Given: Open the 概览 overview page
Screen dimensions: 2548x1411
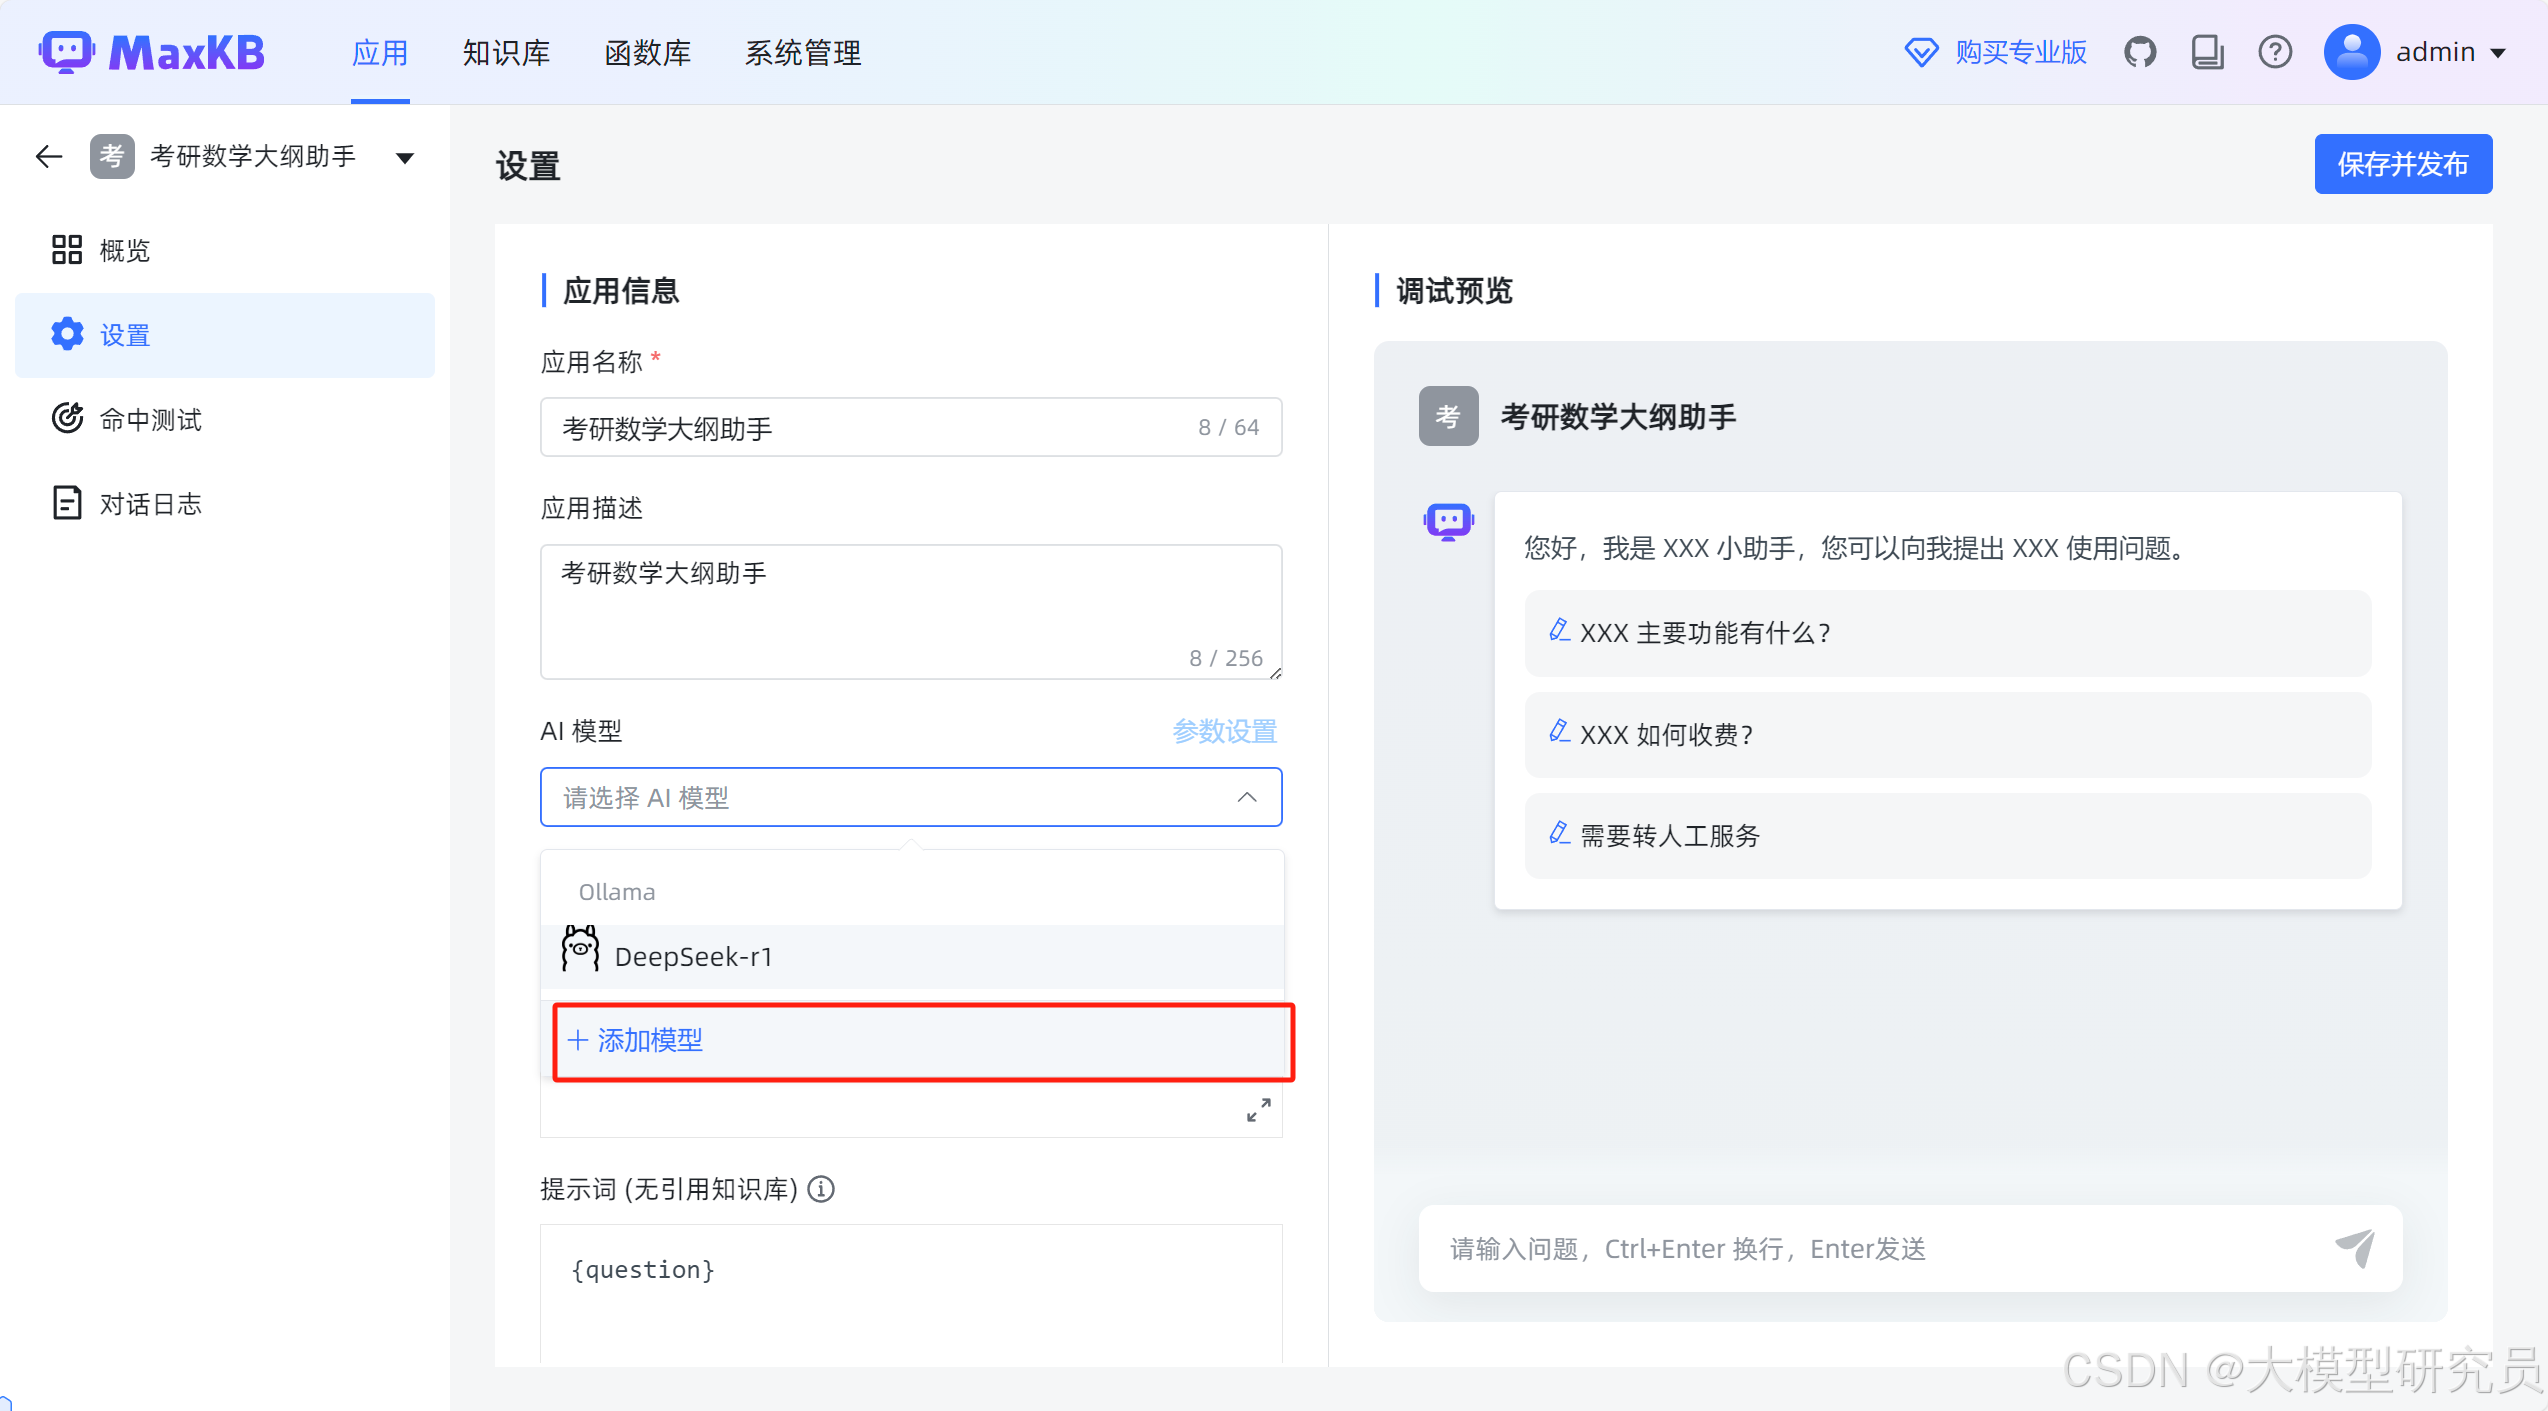Looking at the screenshot, I should pyautogui.click(x=124, y=250).
